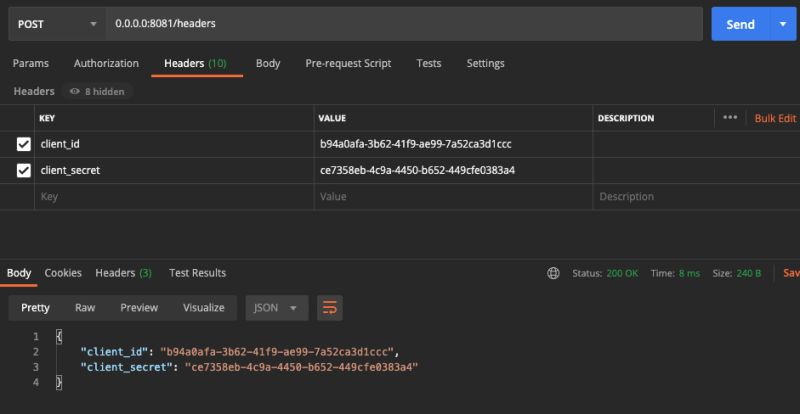The width and height of the screenshot is (800, 414).
Task: Click the description cell of client_secret row
Action: [x=696, y=171]
